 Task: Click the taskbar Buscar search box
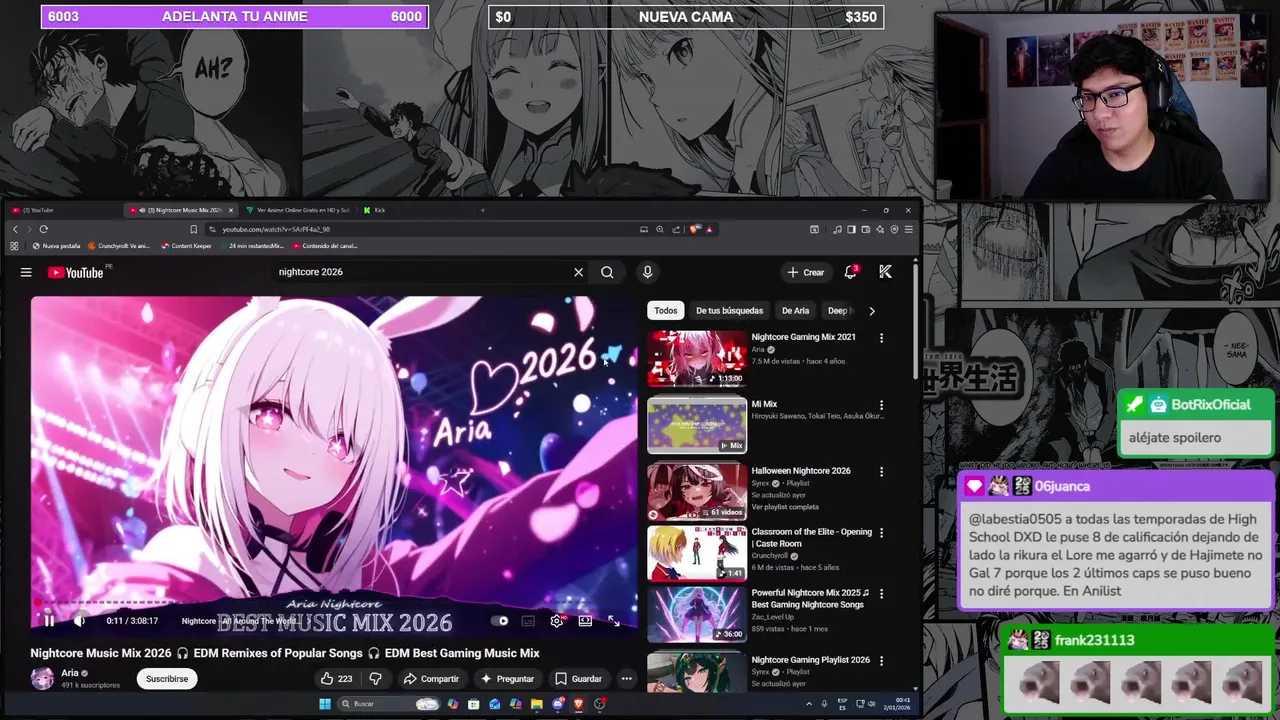tap(389, 704)
